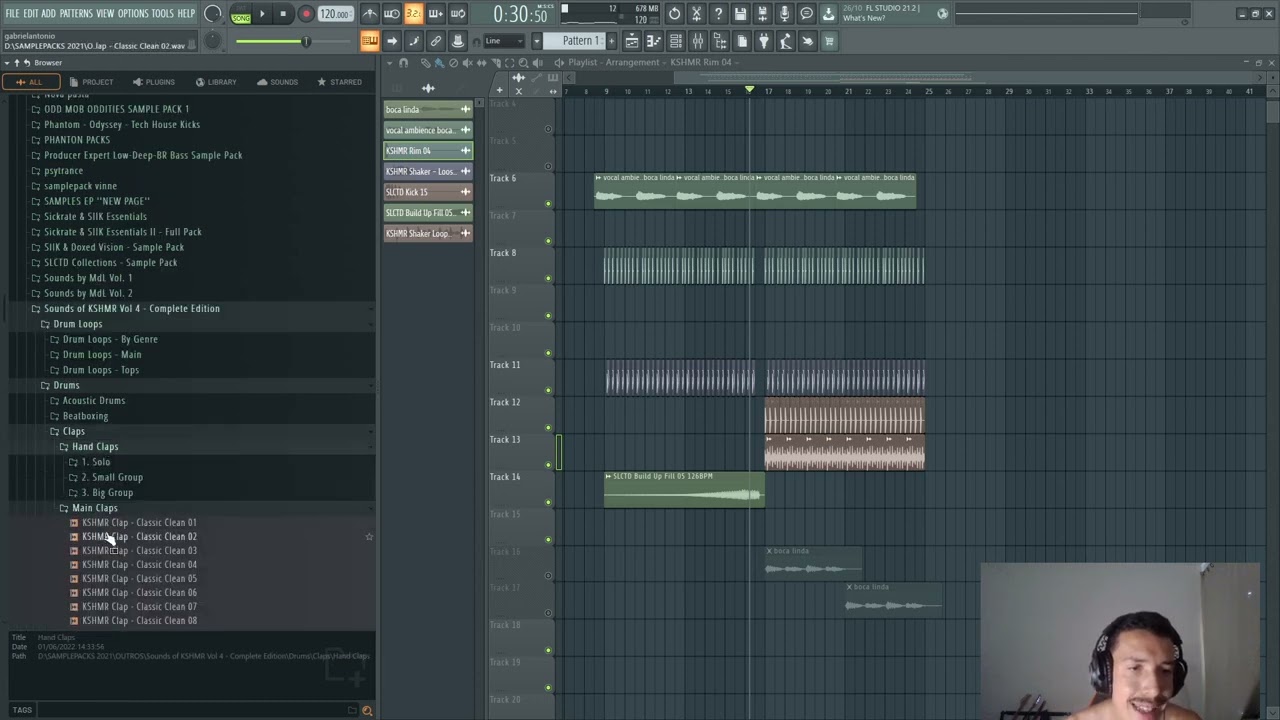Click the save project disk icon
Screen dimensions: 1280x720
[740, 14]
